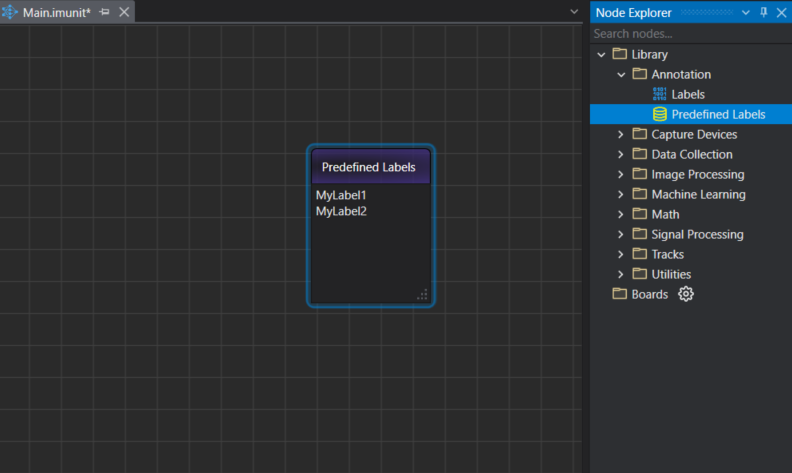Open Boards settings gear icon

point(686,294)
